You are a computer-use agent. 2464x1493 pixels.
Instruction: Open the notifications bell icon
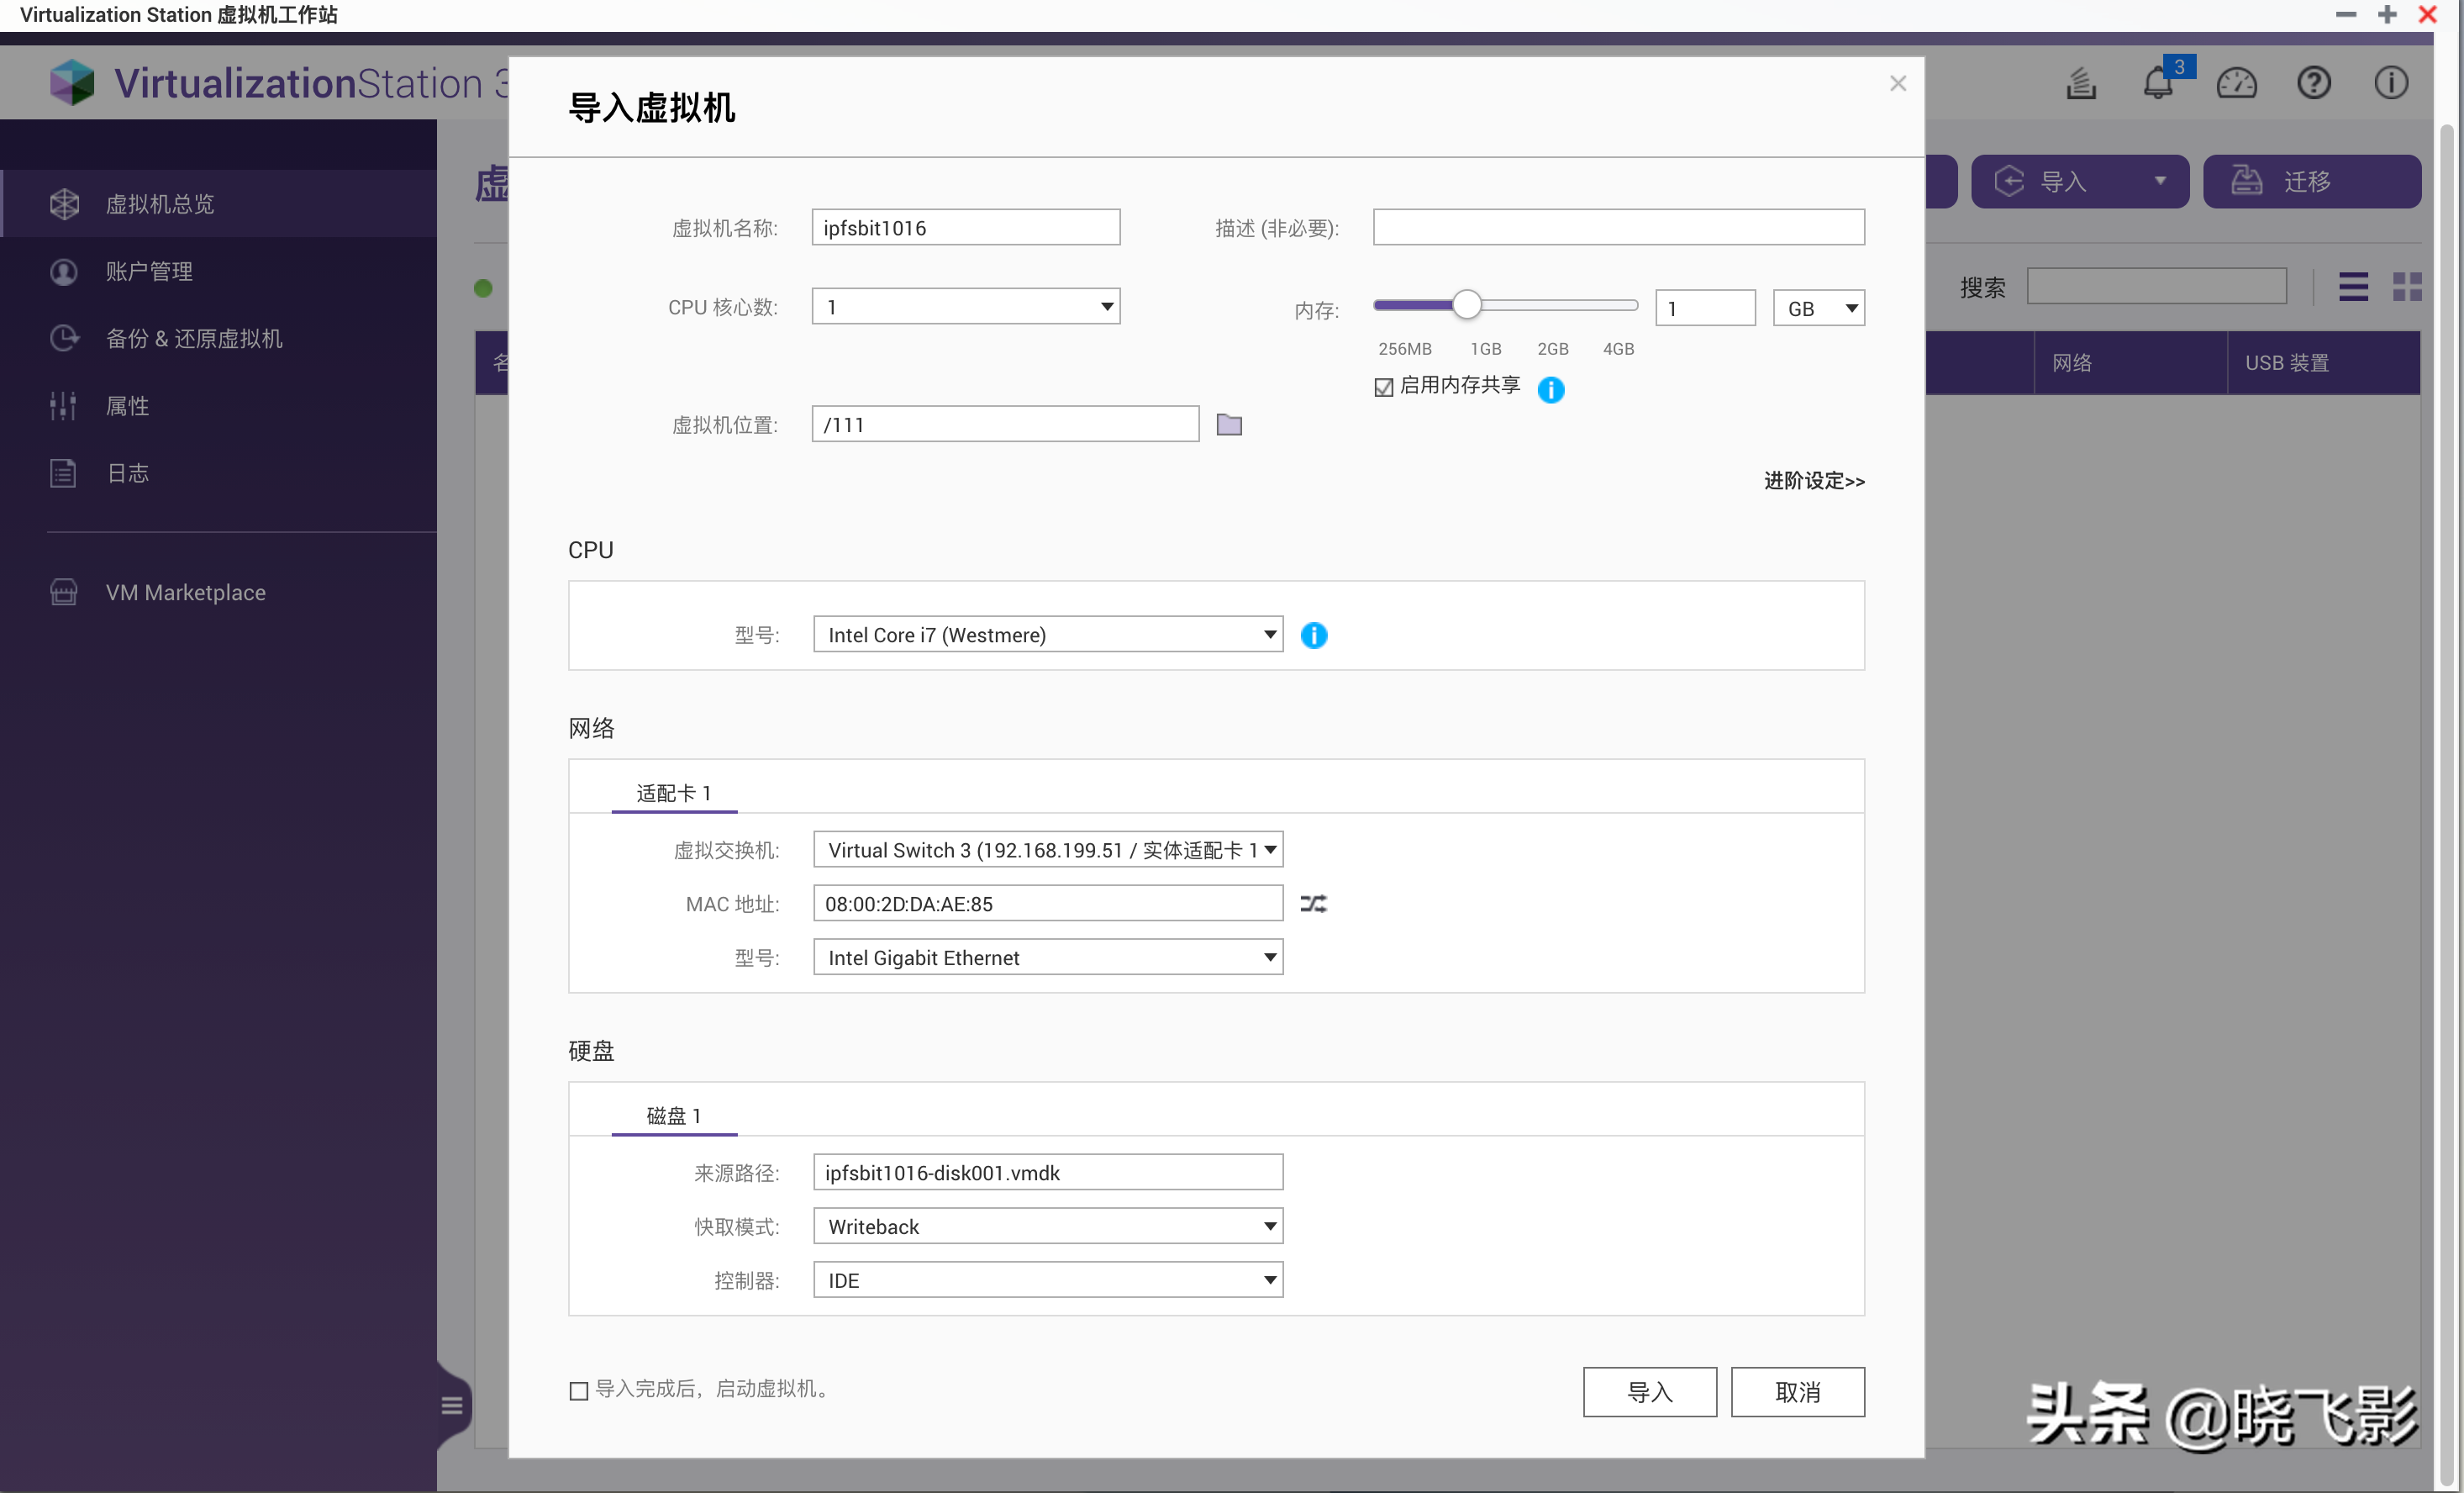(2158, 83)
